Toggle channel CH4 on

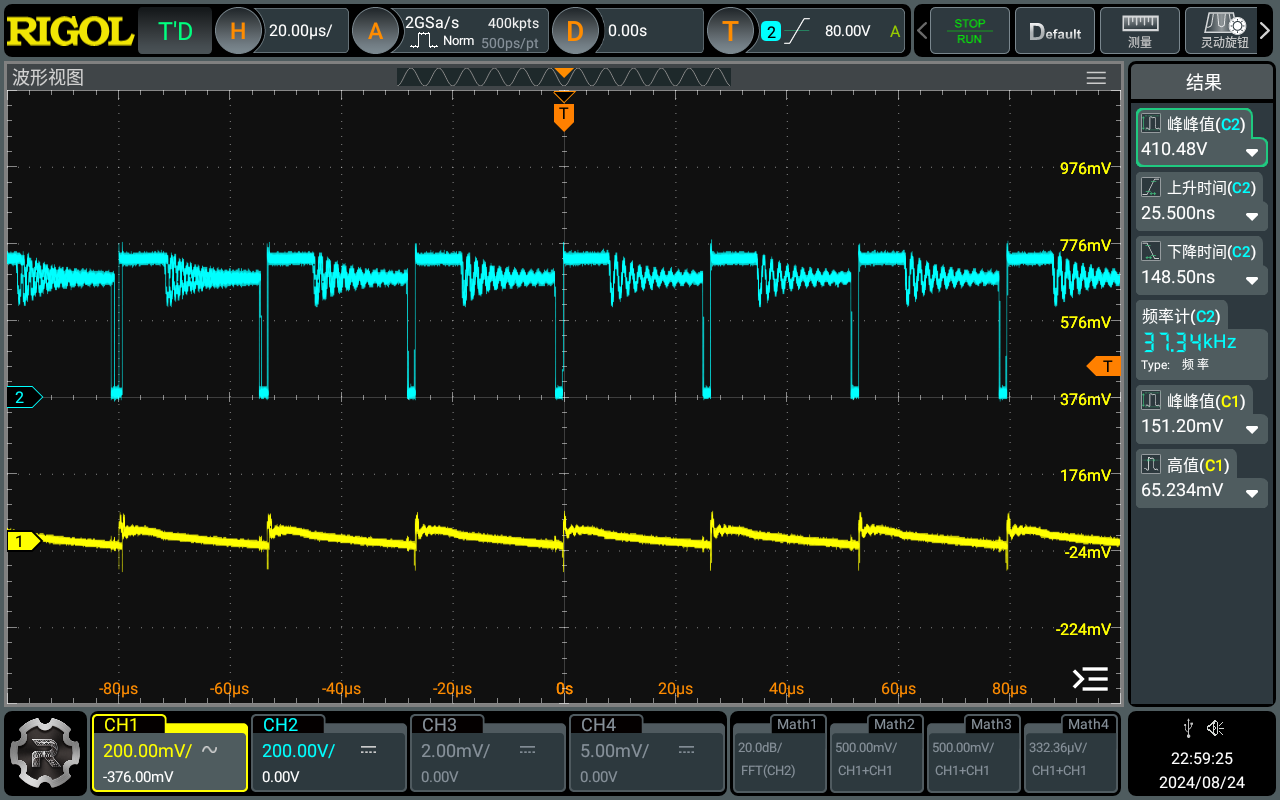(646, 753)
